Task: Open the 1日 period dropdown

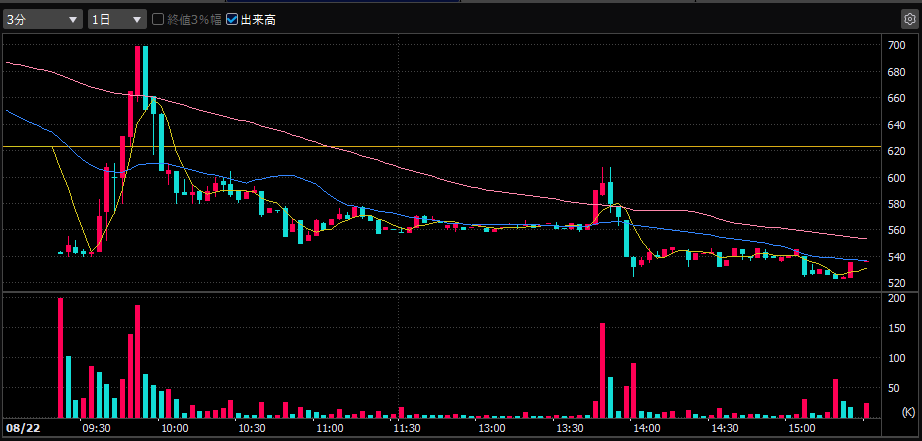Action: coord(117,19)
